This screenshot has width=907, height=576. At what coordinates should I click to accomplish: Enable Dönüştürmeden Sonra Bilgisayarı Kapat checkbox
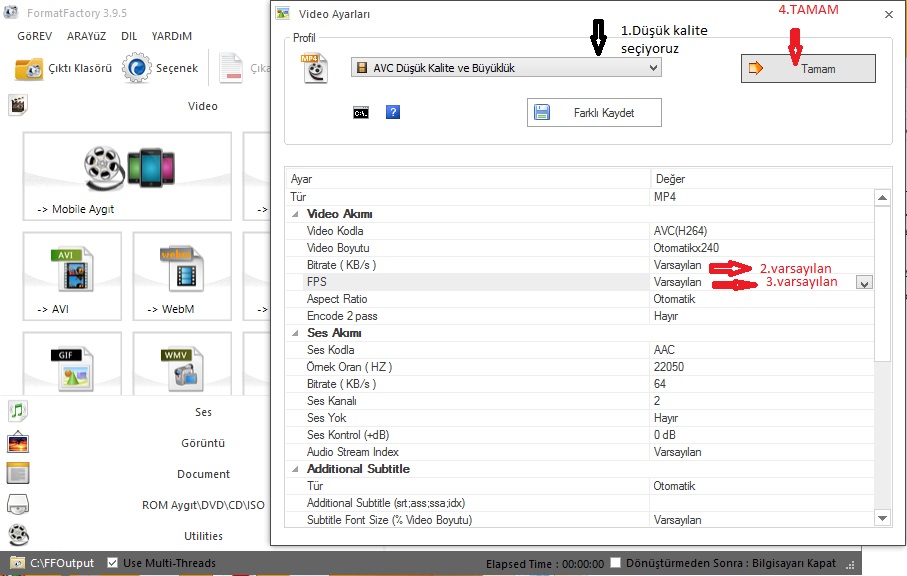coord(615,563)
